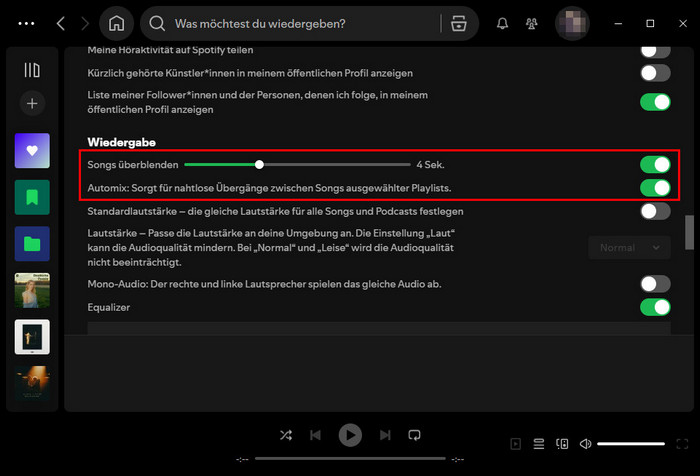Open Liked Songs heart playlist
The height and width of the screenshot is (476, 700).
[x=32, y=151]
